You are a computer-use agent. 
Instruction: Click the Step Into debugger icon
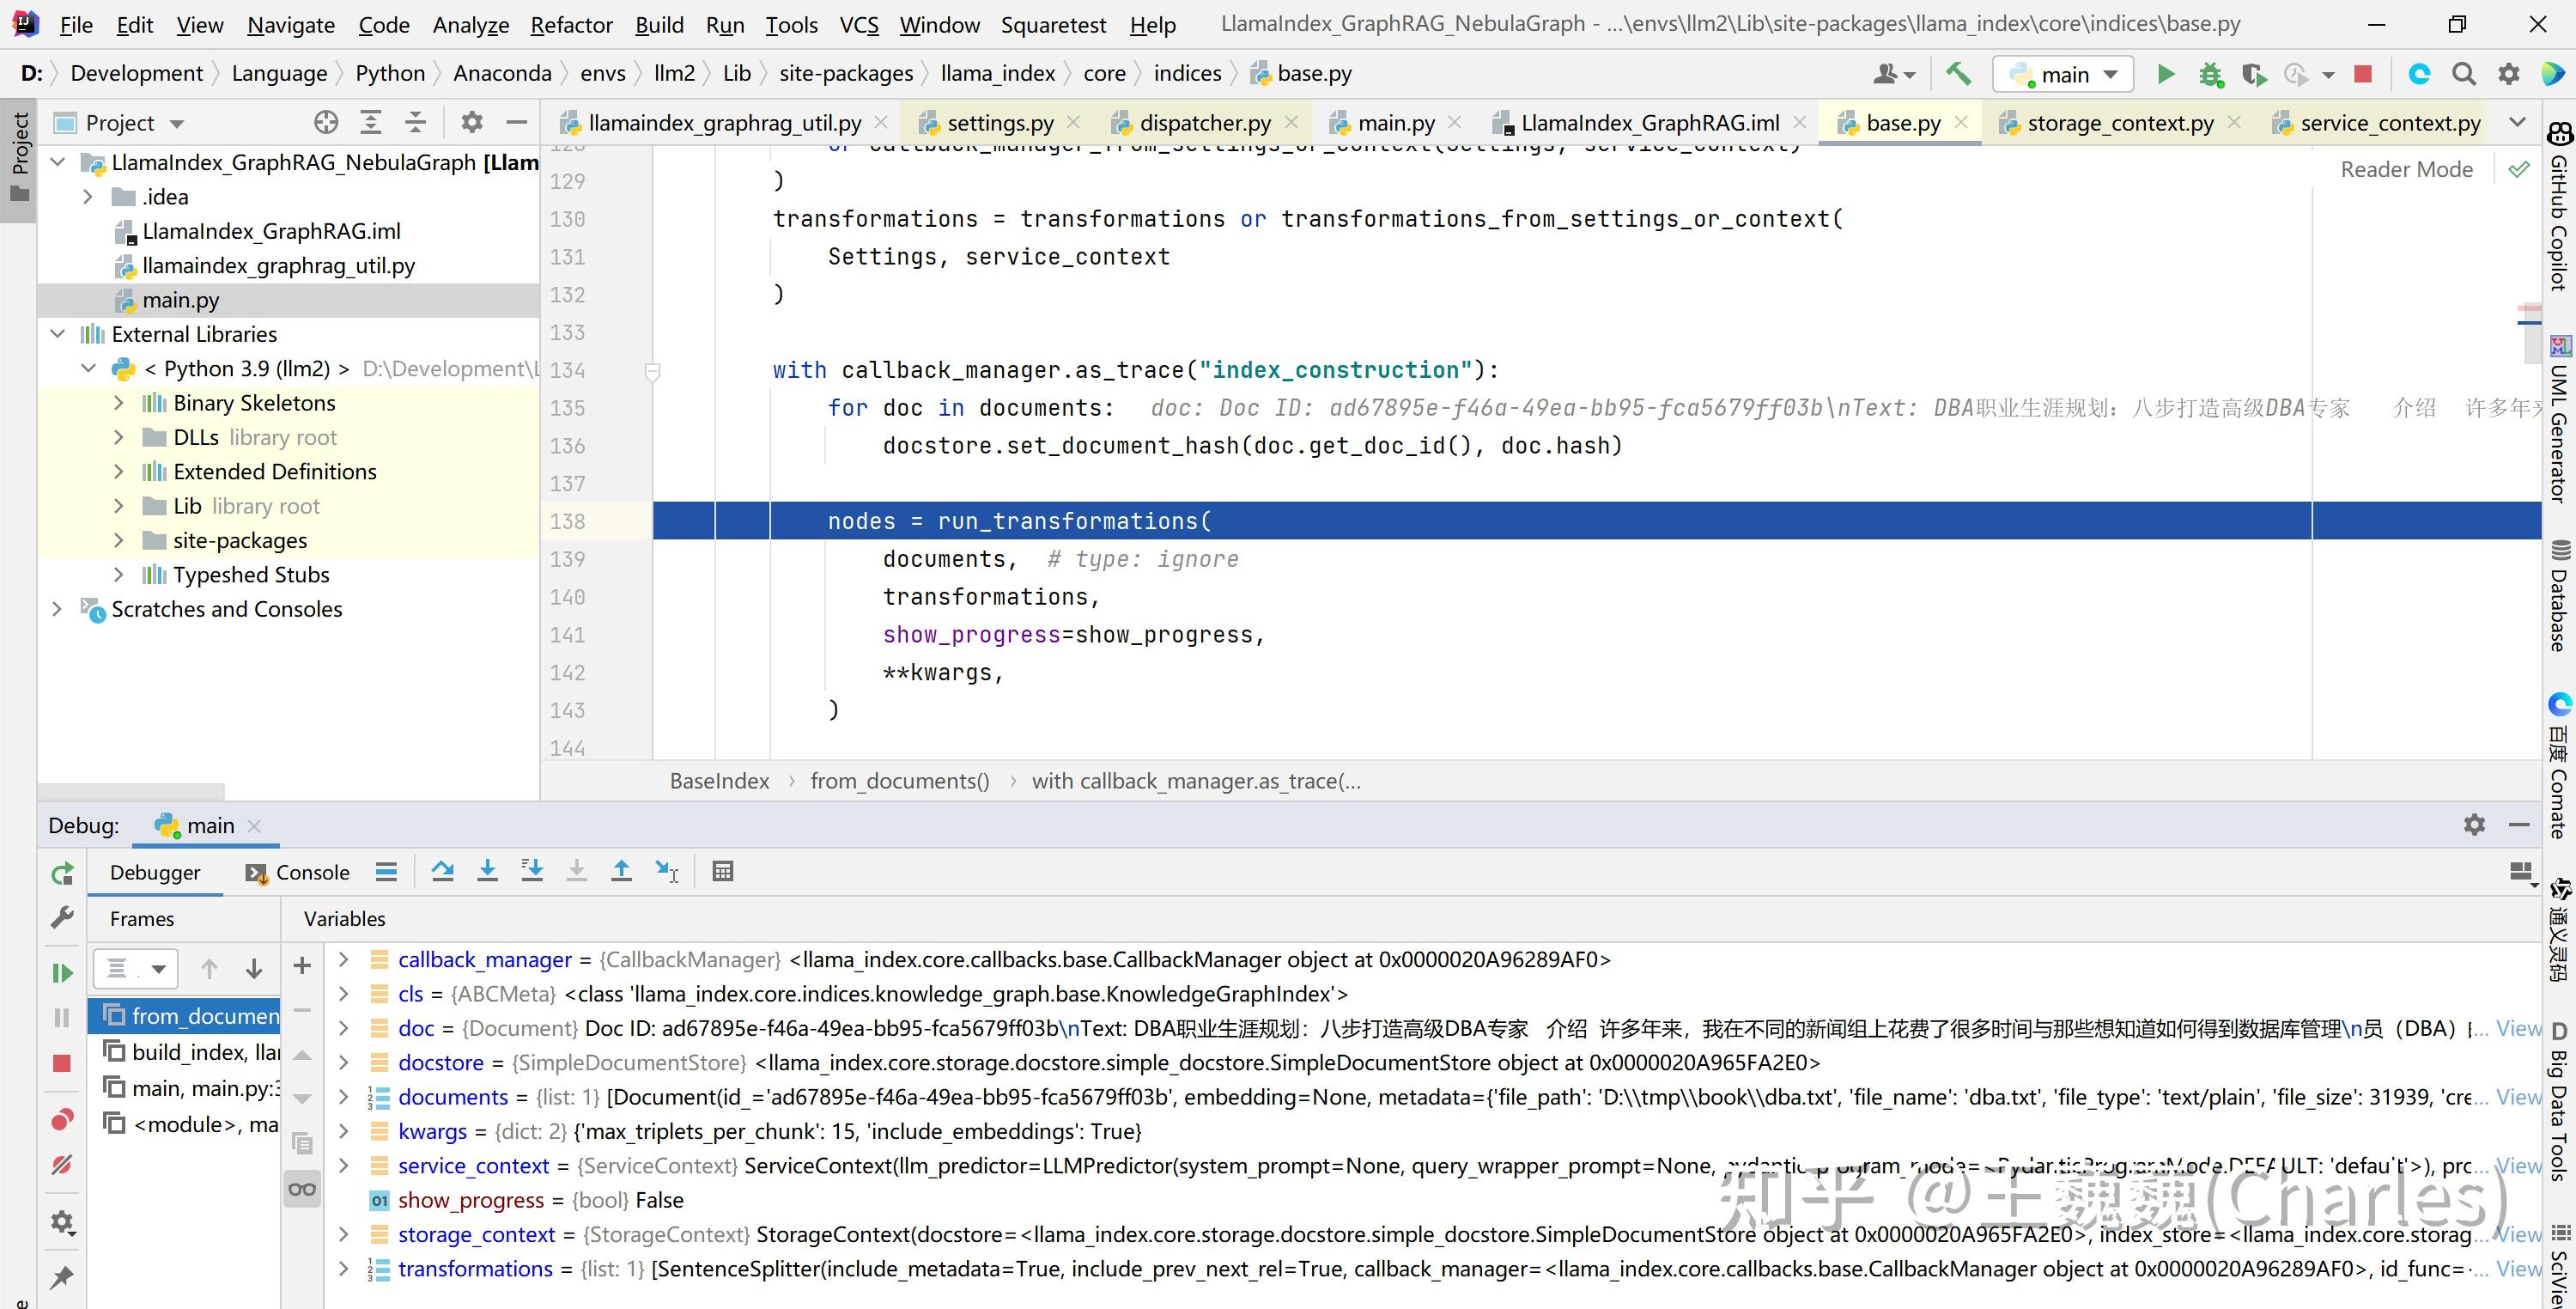[487, 871]
